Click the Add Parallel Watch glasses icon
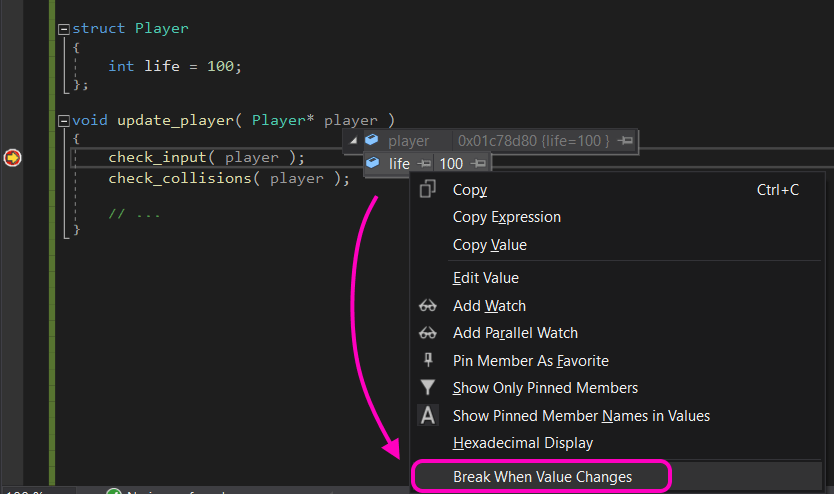Viewport: 834px width, 494px height. [428, 333]
